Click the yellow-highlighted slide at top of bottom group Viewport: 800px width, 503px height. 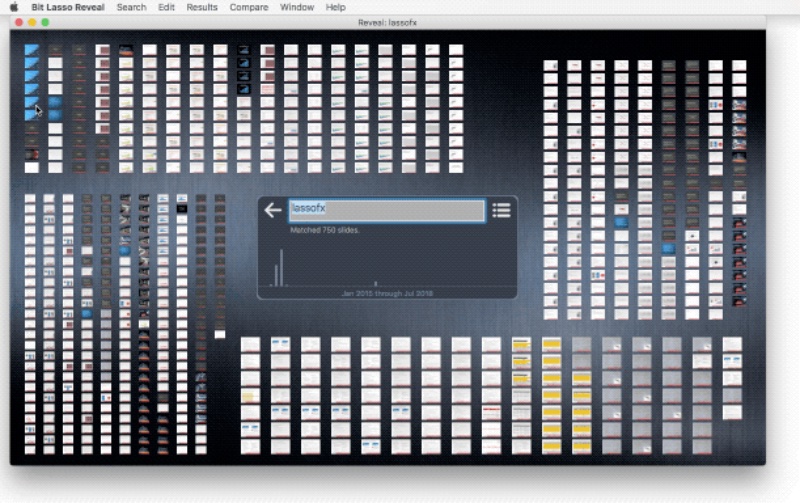pos(521,344)
